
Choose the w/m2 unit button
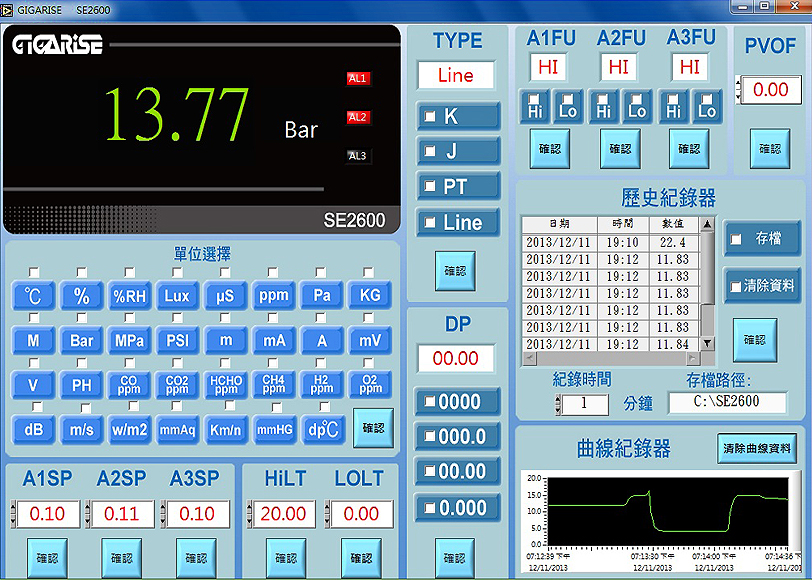[x=129, y=430]
